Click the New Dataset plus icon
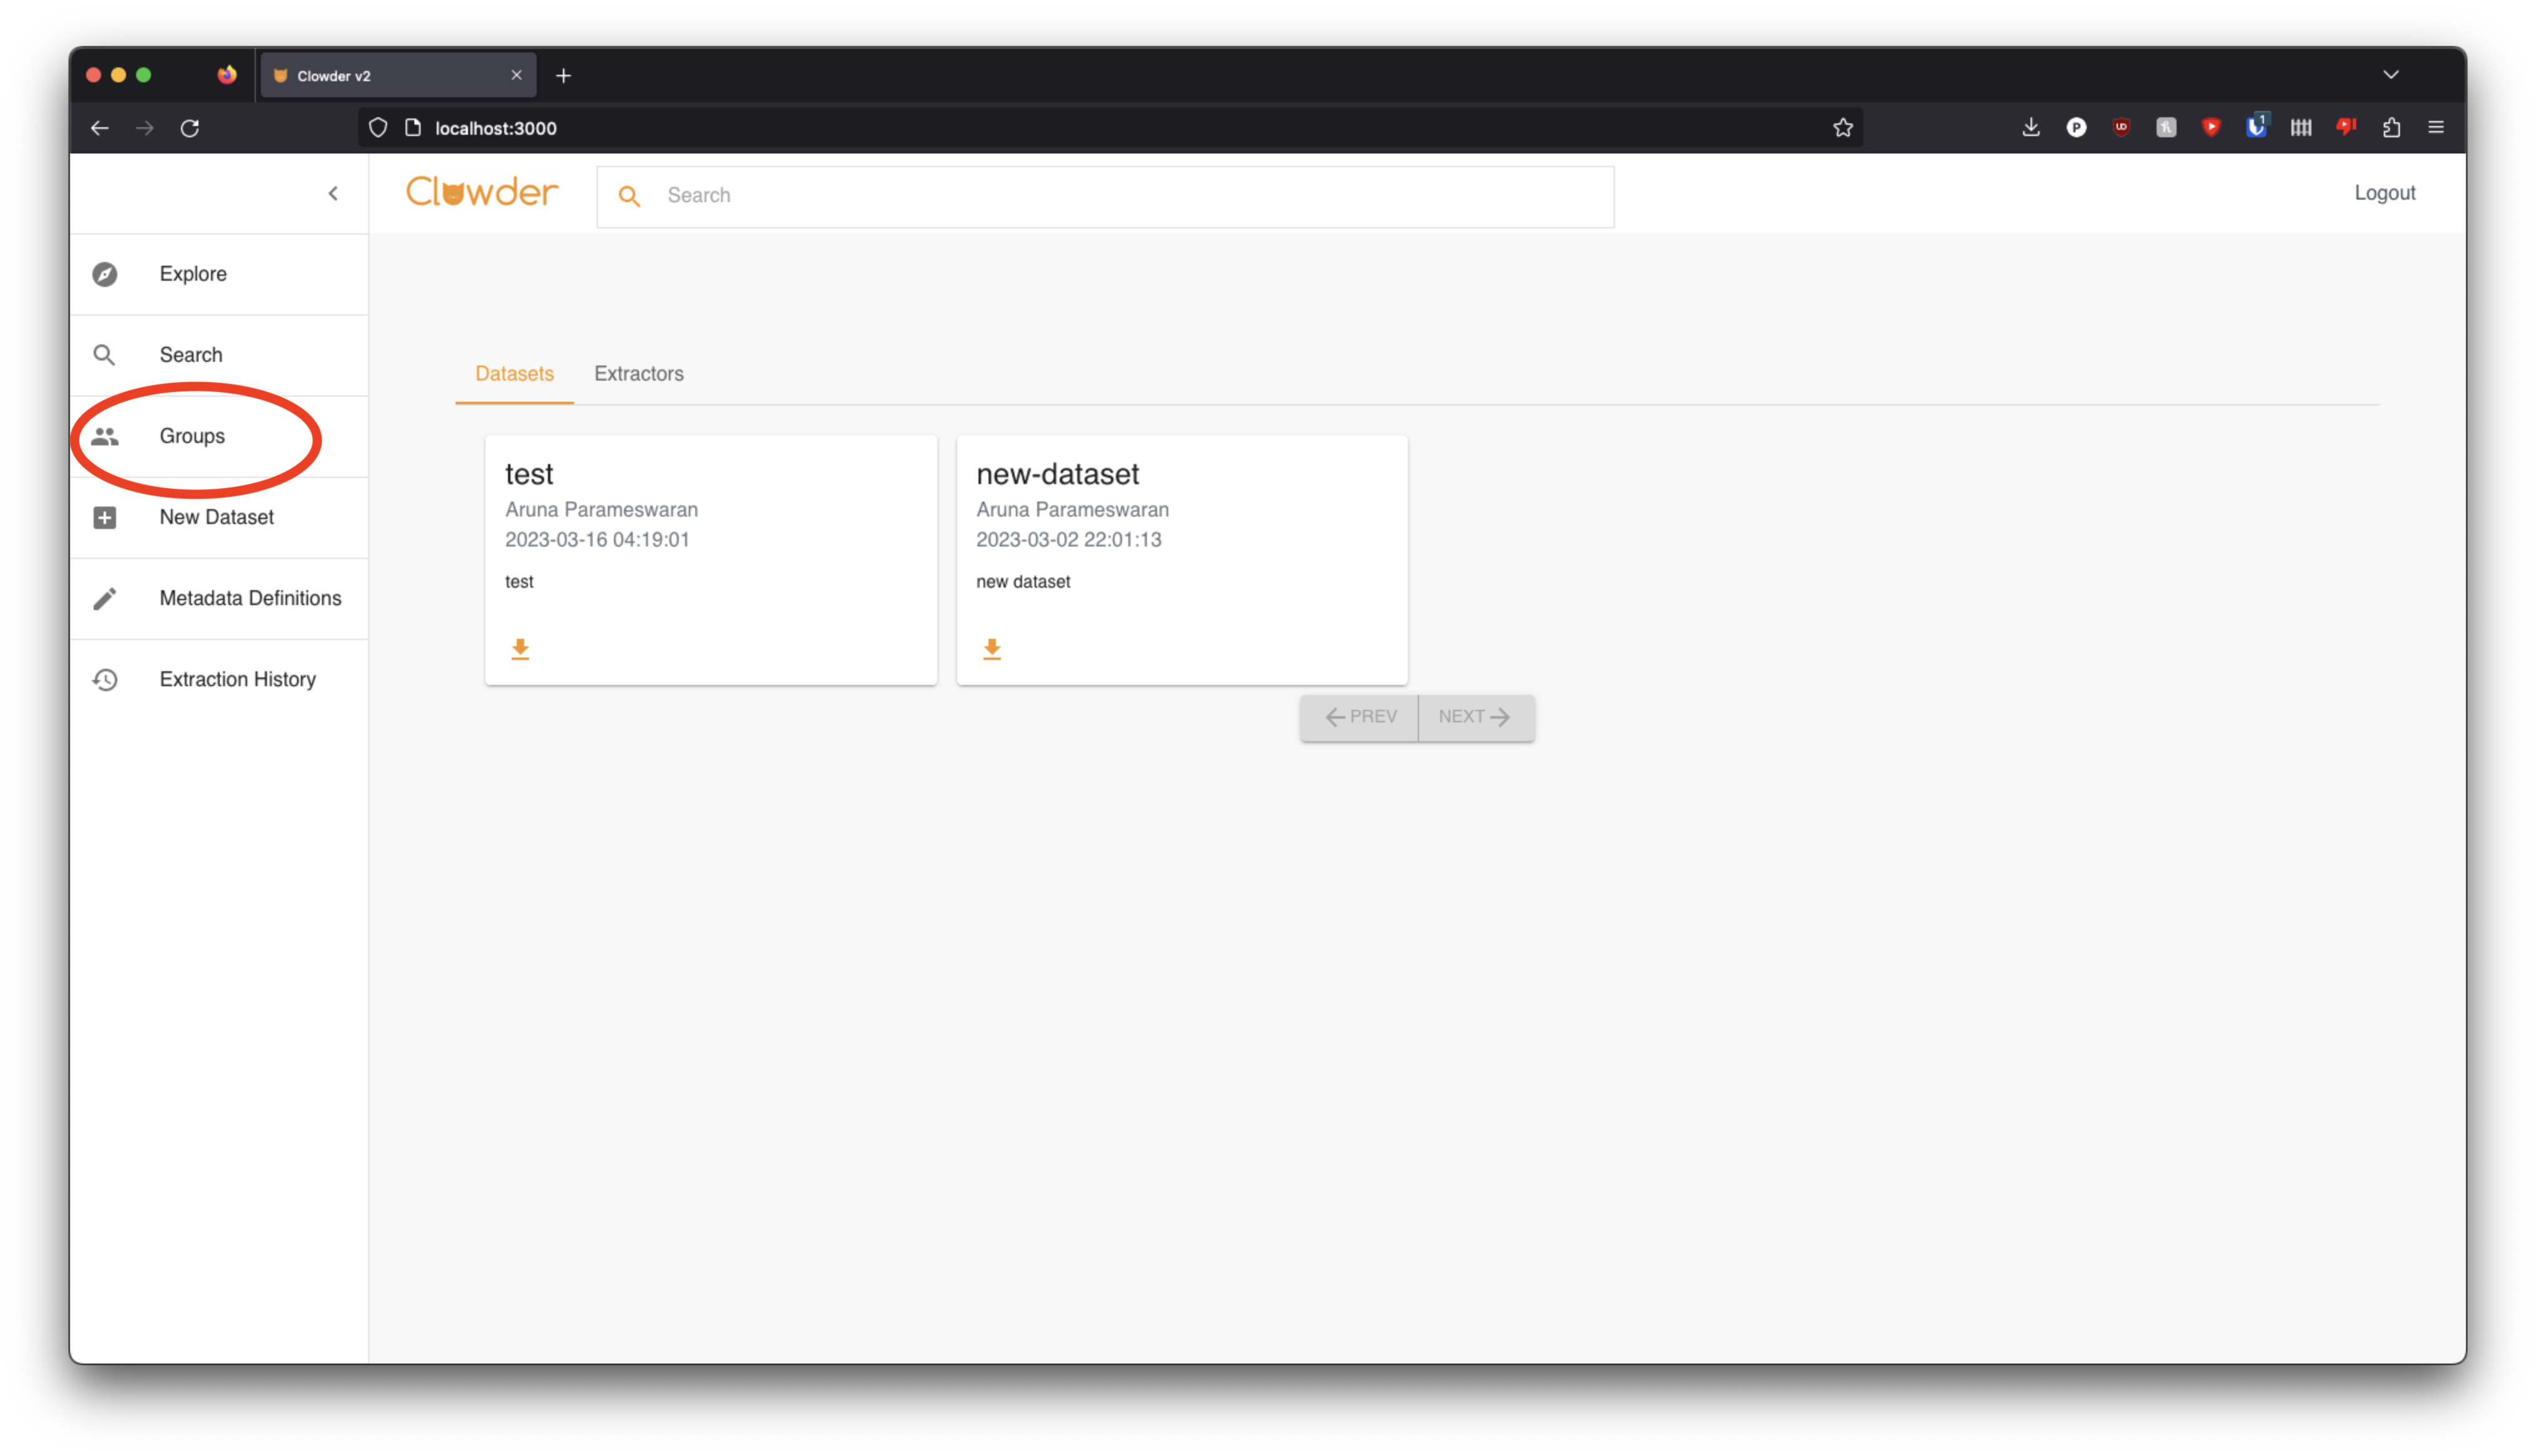 tap(105, 517)
